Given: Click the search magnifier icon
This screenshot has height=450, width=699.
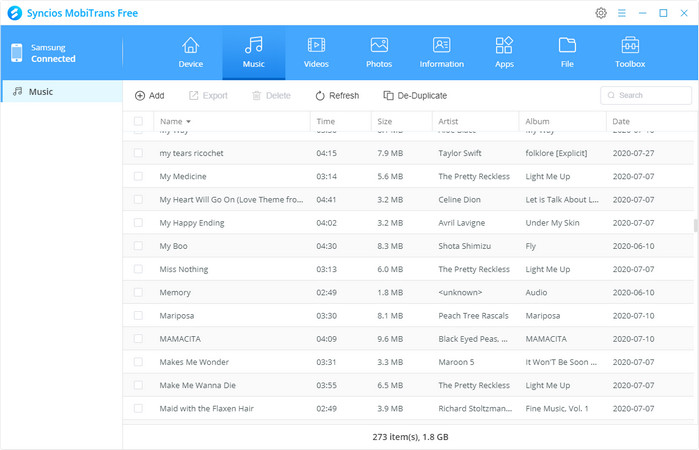Looking at the screenshot, I should click(x=611, y=95).
